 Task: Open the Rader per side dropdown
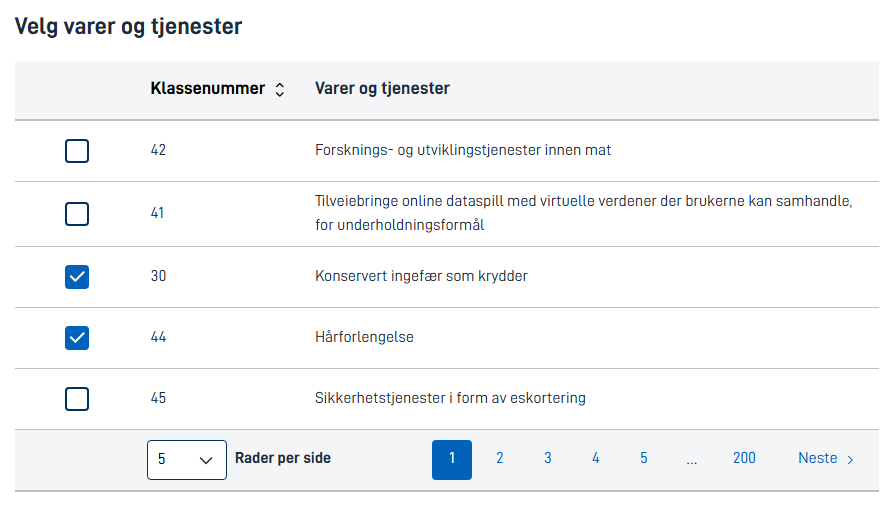coord(187,460)
